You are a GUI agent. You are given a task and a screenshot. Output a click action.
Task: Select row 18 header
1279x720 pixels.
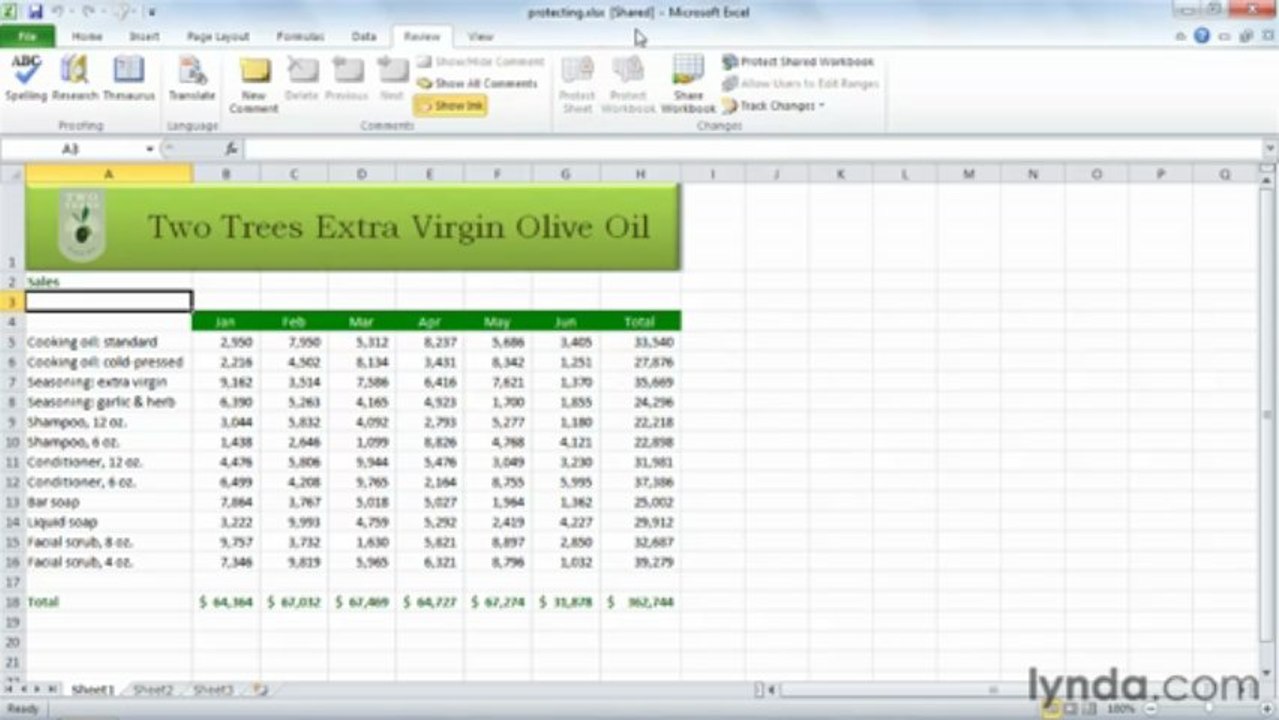[x=12, y=602]
